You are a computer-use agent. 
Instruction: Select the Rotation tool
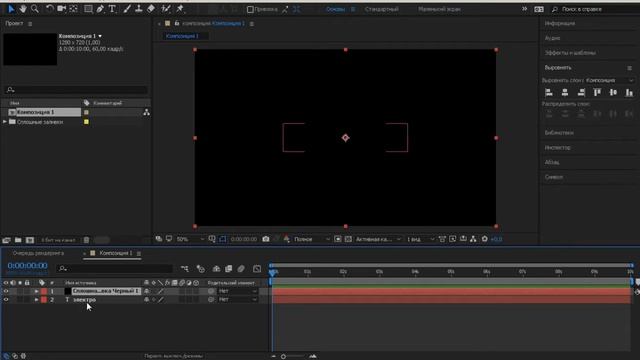(49, 9)
